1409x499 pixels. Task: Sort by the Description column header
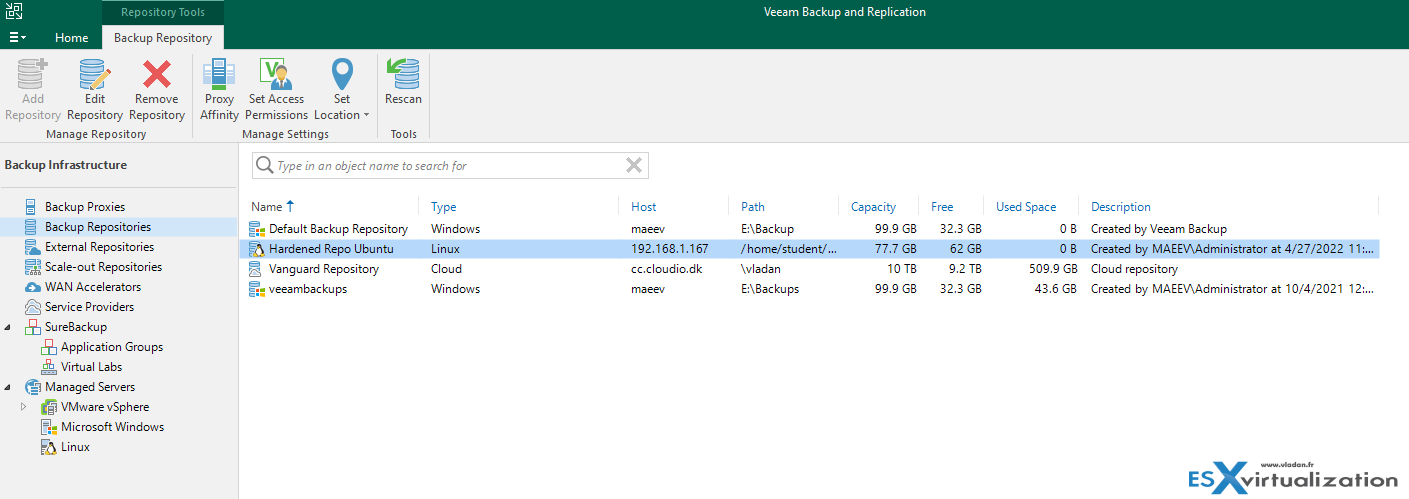pos(1121,207)
